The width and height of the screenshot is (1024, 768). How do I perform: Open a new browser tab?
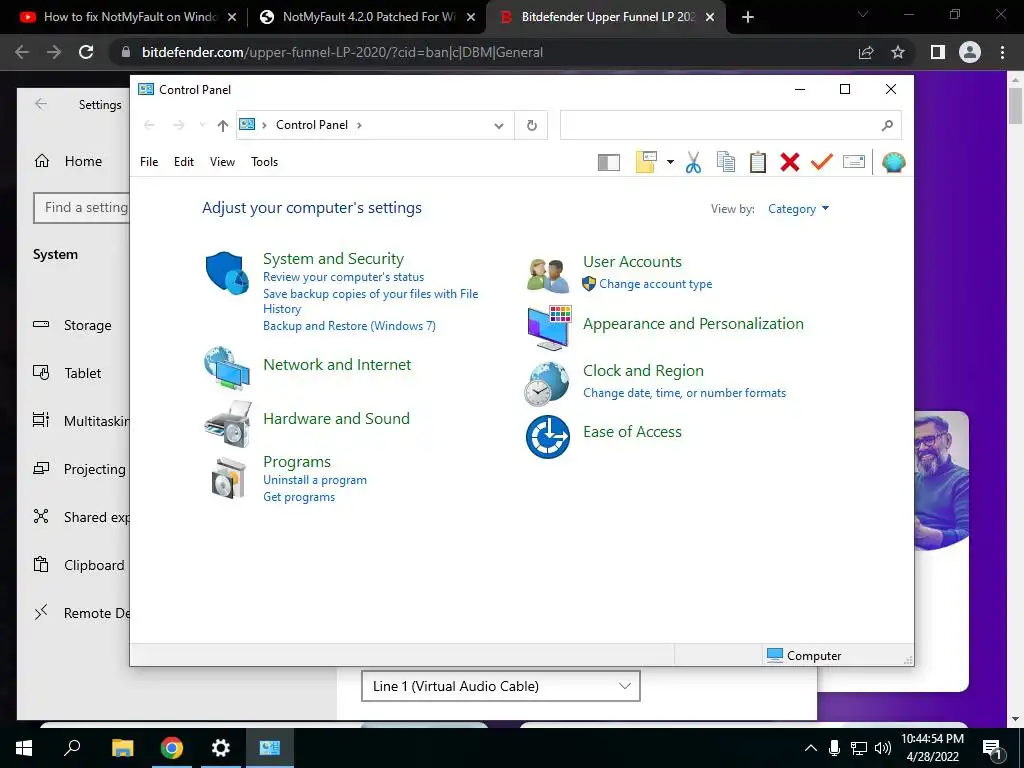[748, 17]
